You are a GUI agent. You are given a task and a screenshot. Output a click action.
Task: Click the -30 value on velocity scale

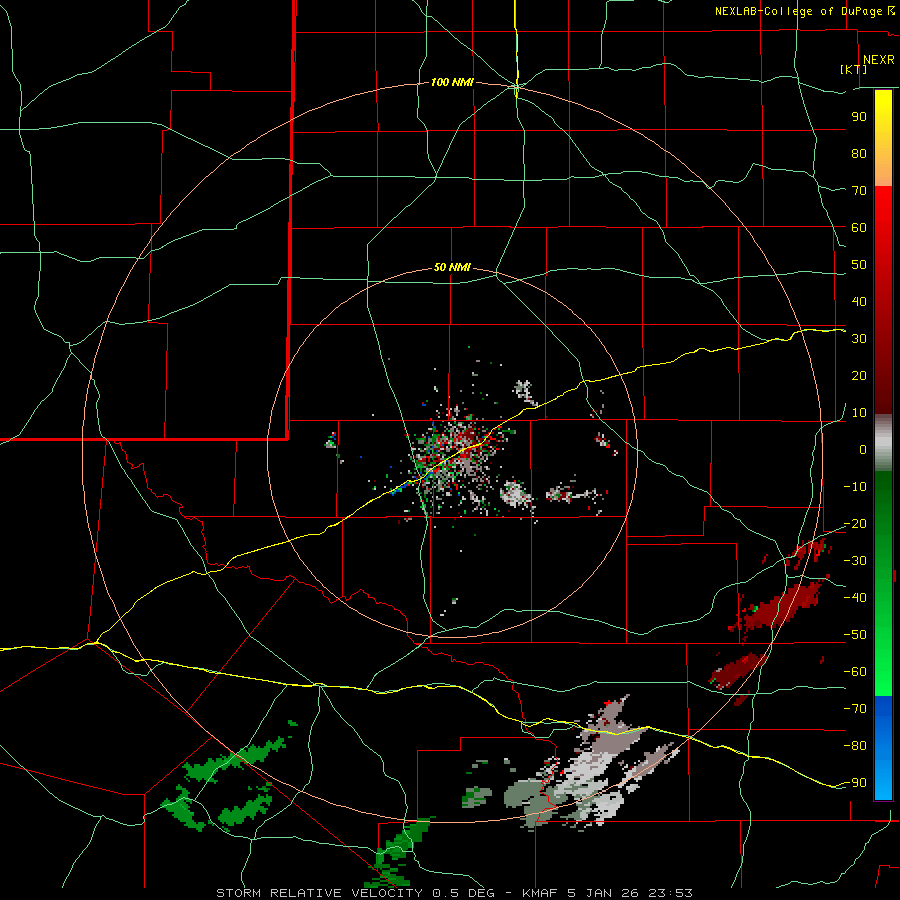click(855, 561)
